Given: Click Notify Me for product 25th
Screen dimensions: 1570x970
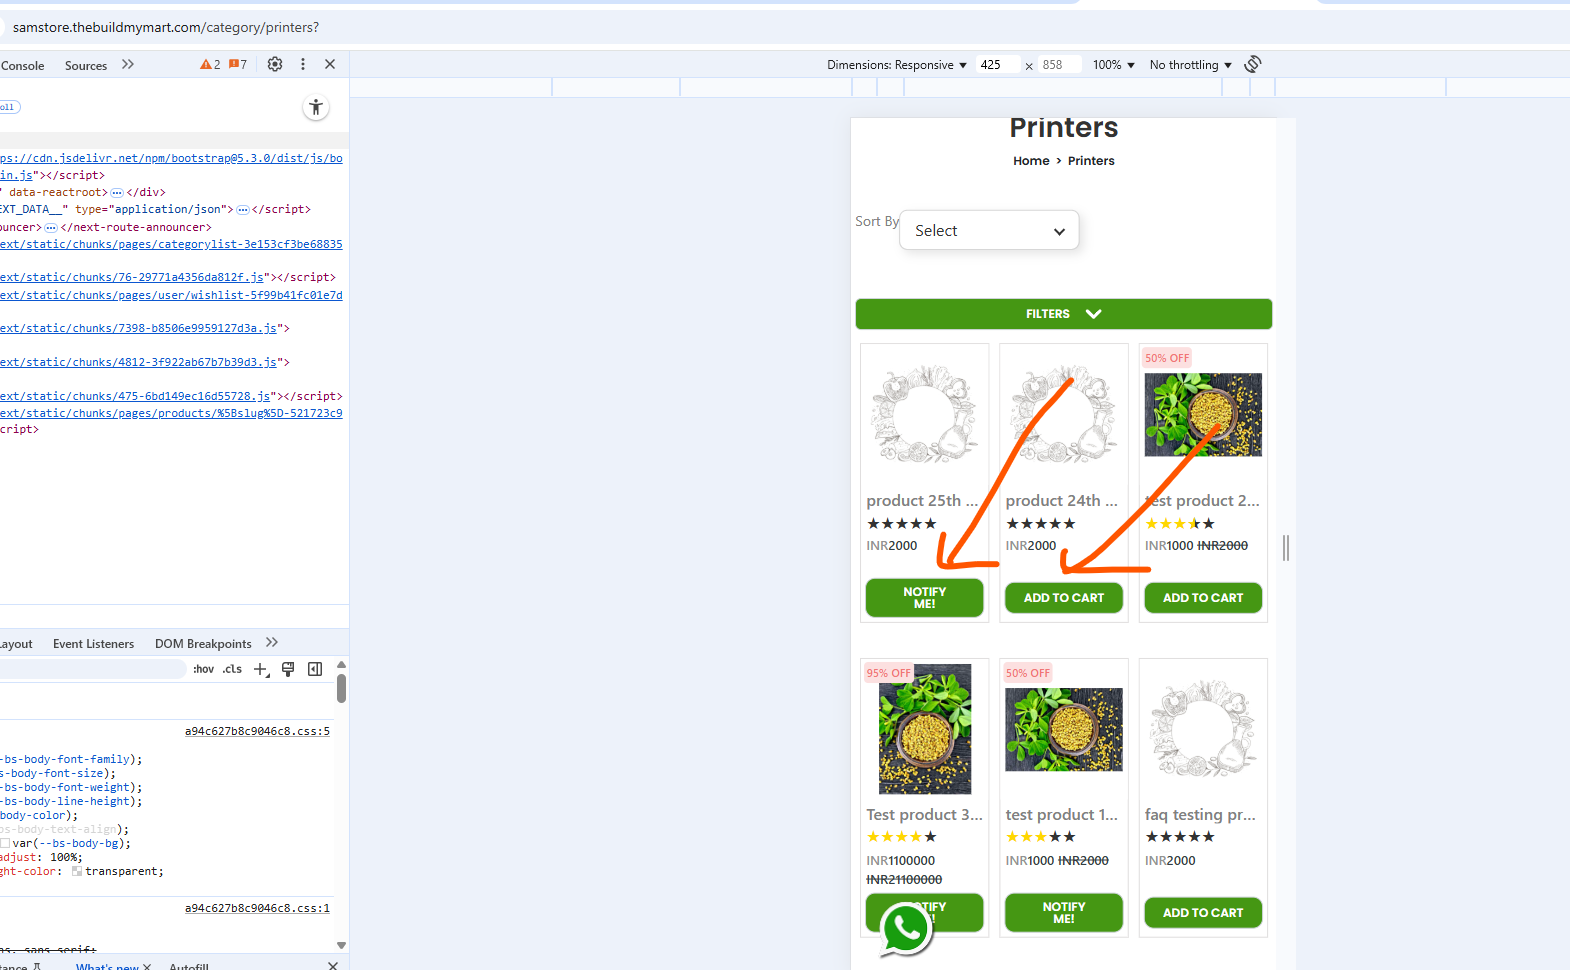Looking at the screenshot, I should (x=924, y=598).
